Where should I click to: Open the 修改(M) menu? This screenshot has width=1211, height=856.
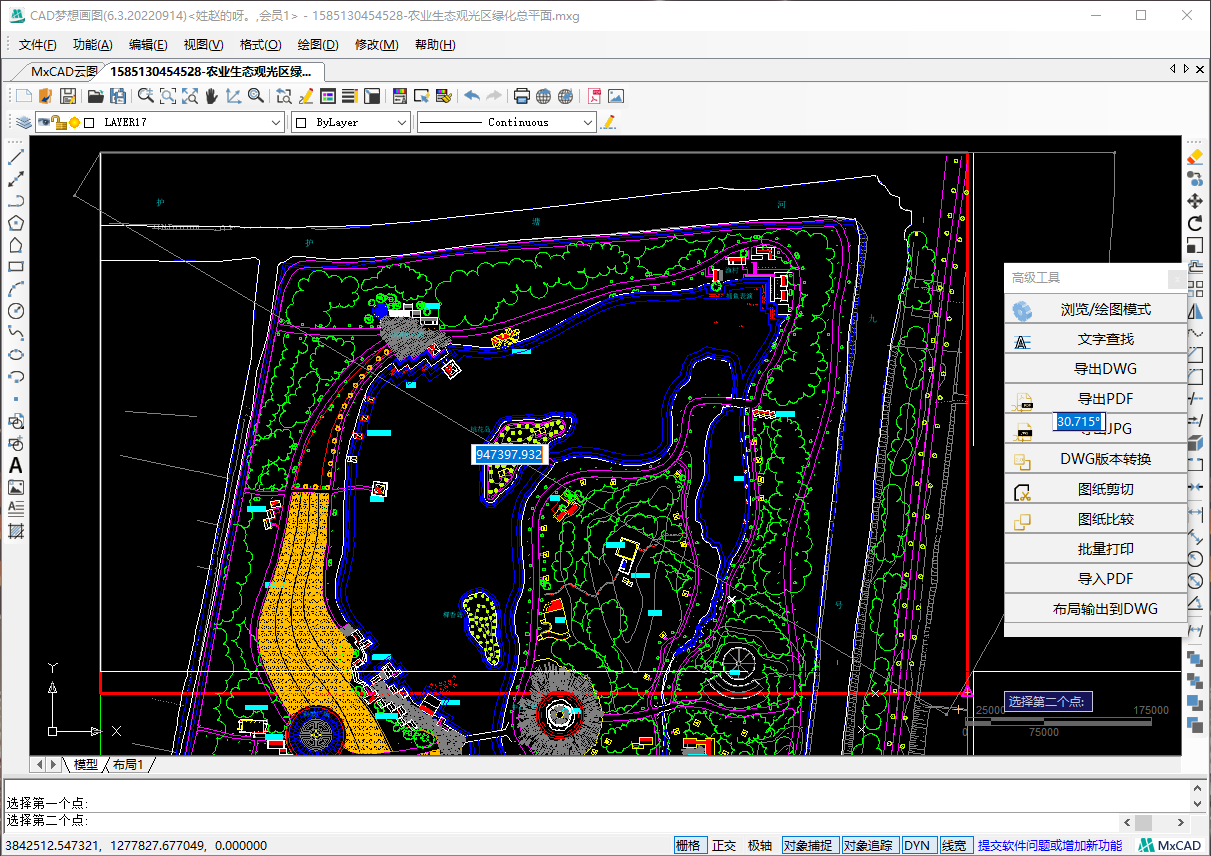coord(376,45)
